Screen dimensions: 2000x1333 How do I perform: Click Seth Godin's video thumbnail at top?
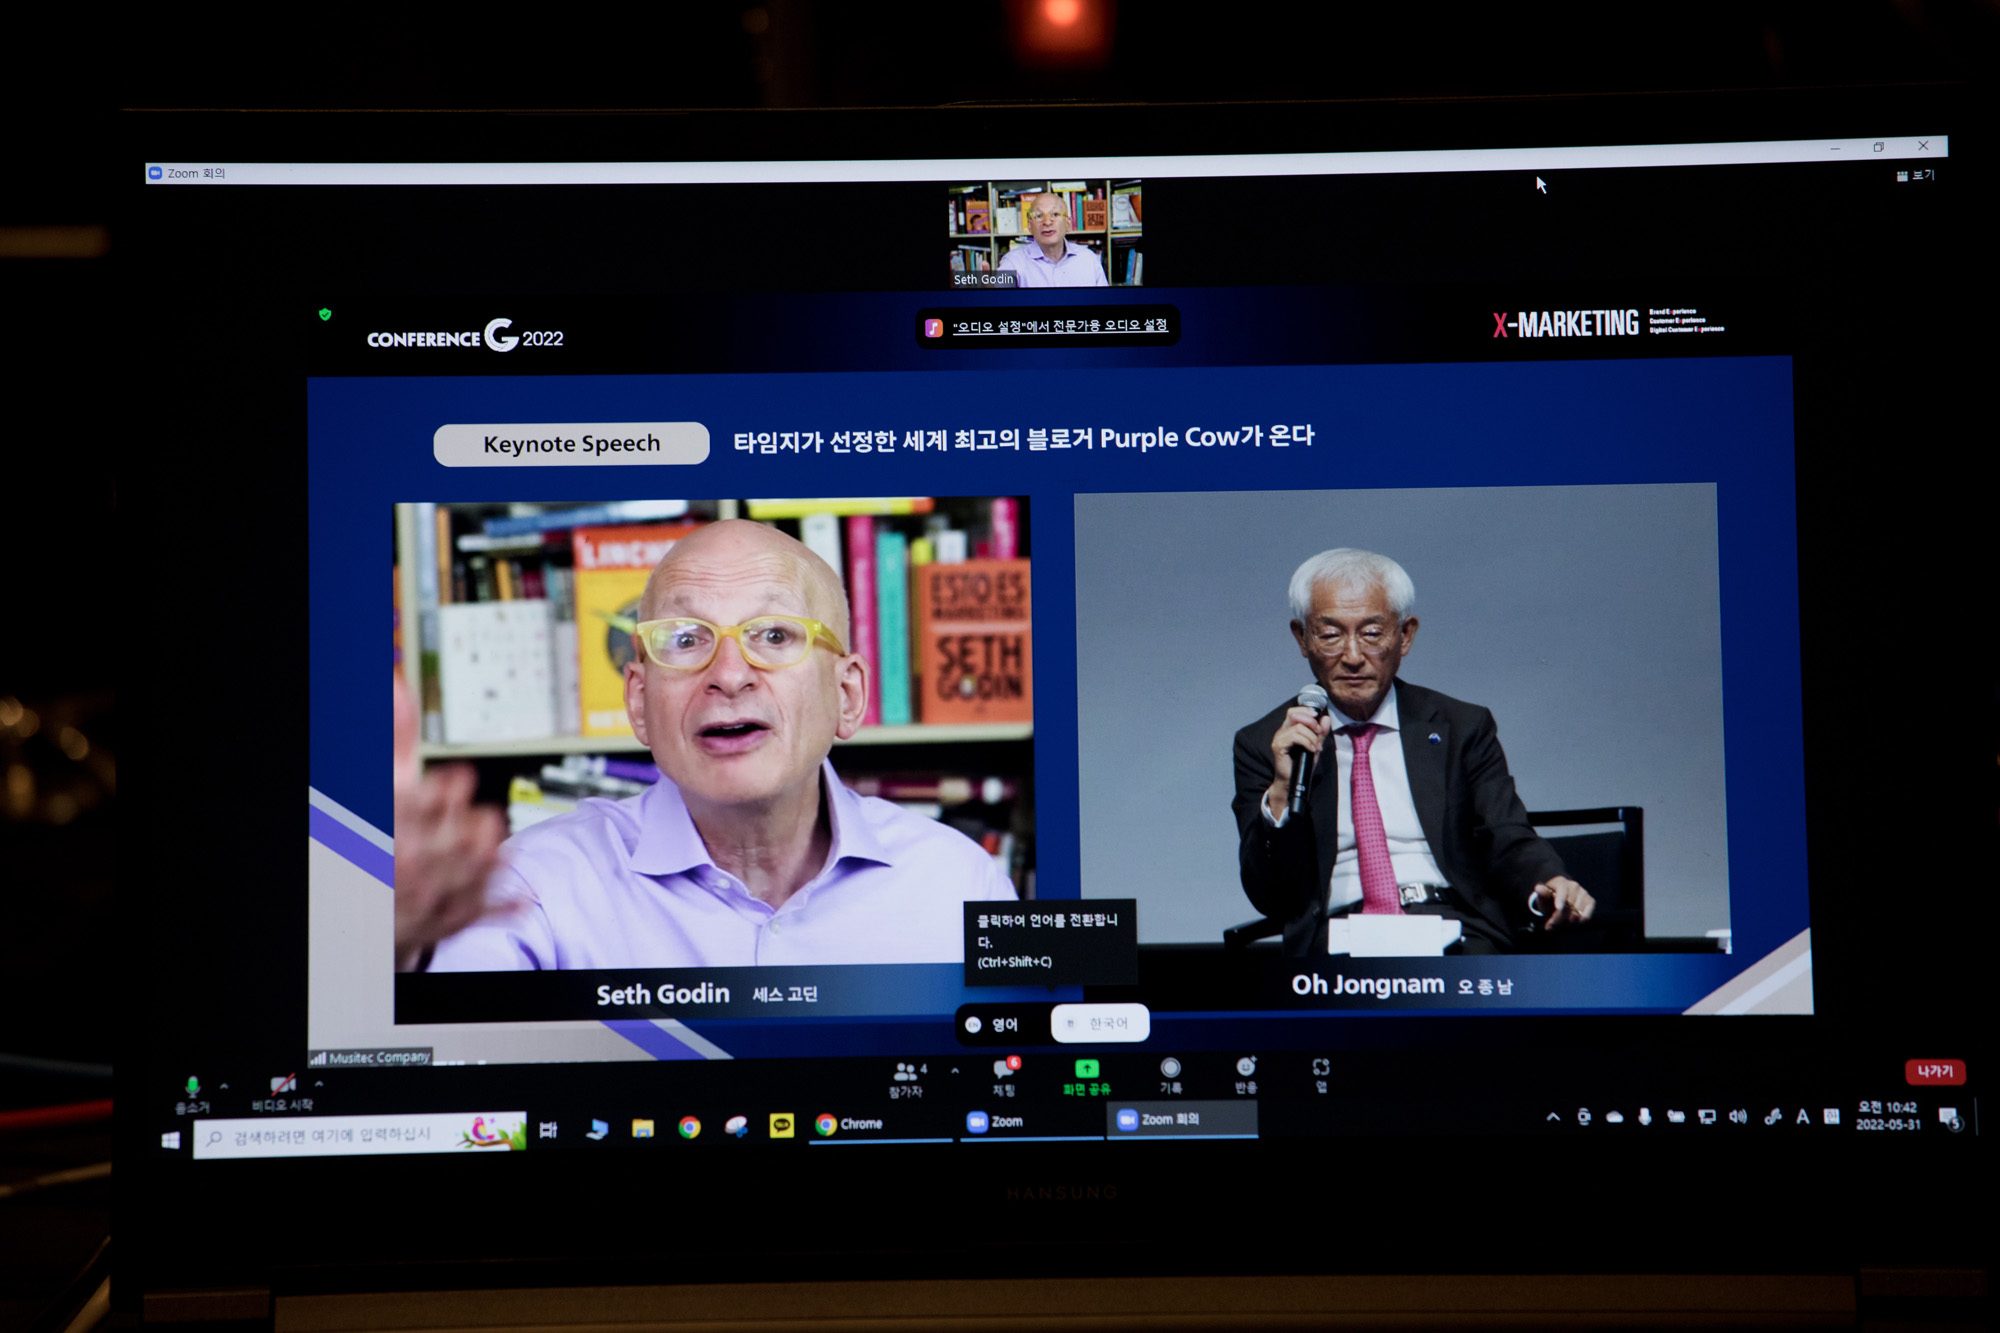(1045, 234)
